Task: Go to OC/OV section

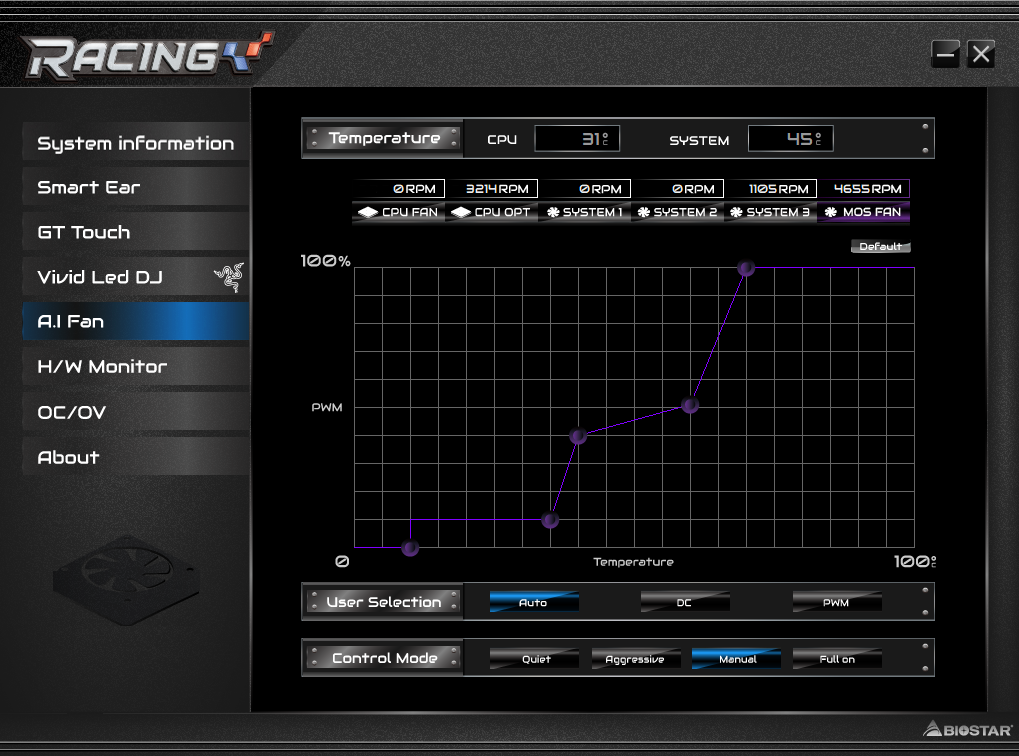Action: (136, 412)
